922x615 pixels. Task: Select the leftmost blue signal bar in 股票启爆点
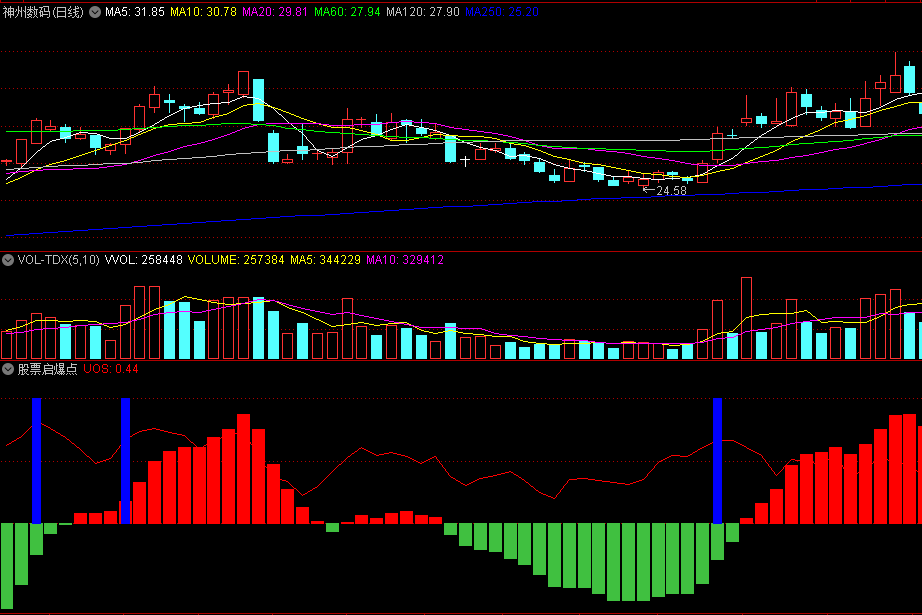tap(36, 461)
